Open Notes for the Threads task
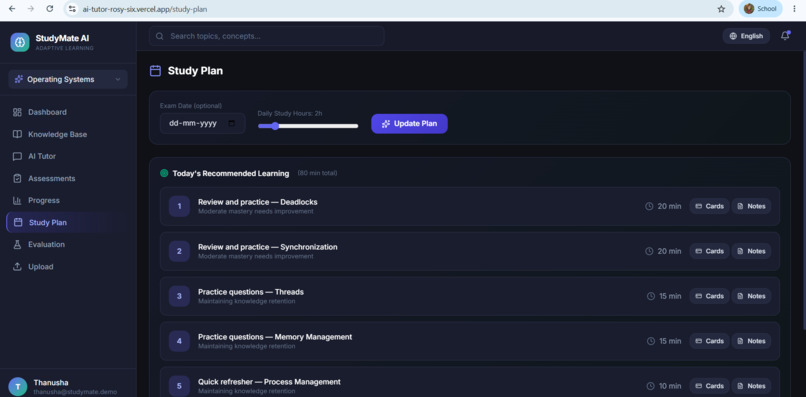This screenshot has width=806, height=397. (752, 296)
